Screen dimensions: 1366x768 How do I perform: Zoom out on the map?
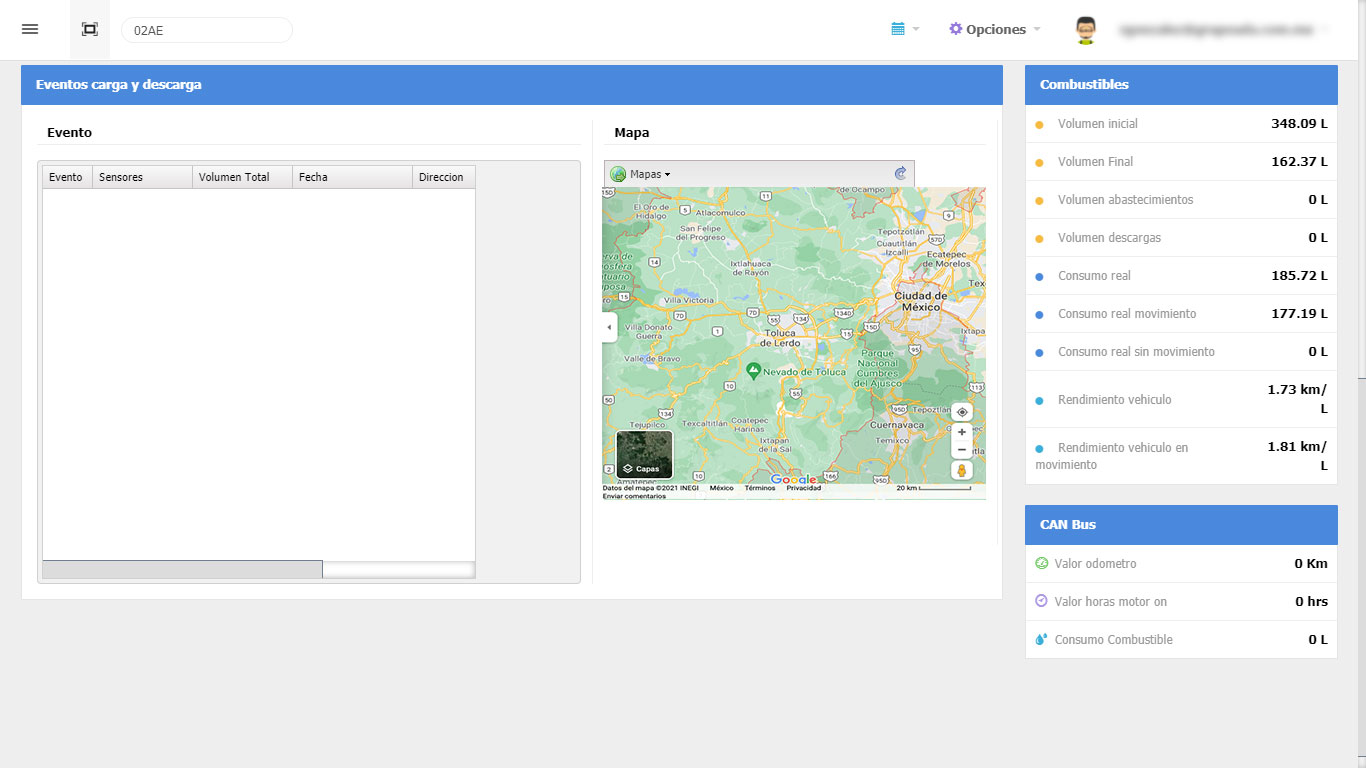tap(962, 450)
